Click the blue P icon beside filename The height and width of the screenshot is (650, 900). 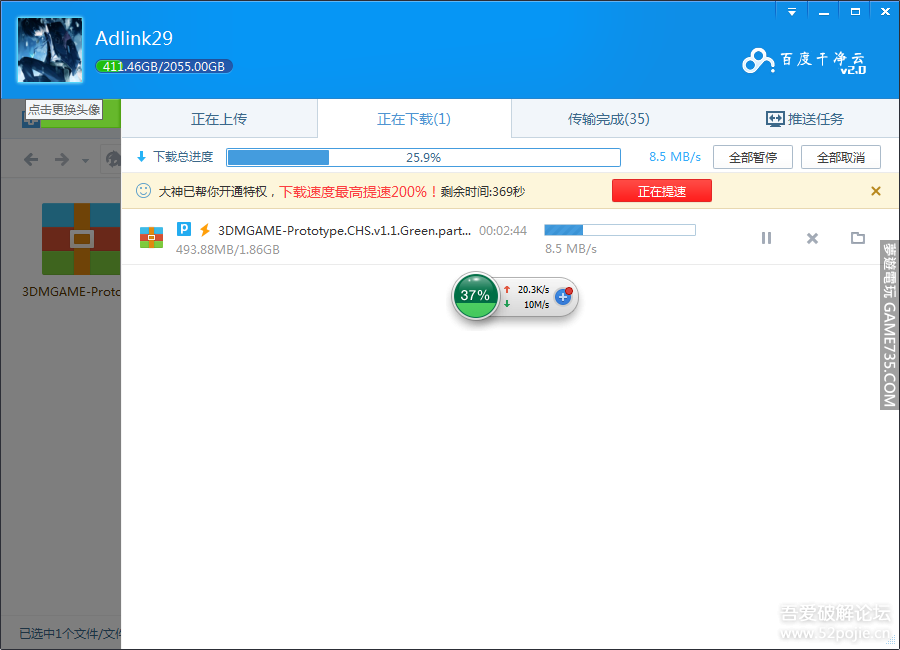[x=184, y=229]
